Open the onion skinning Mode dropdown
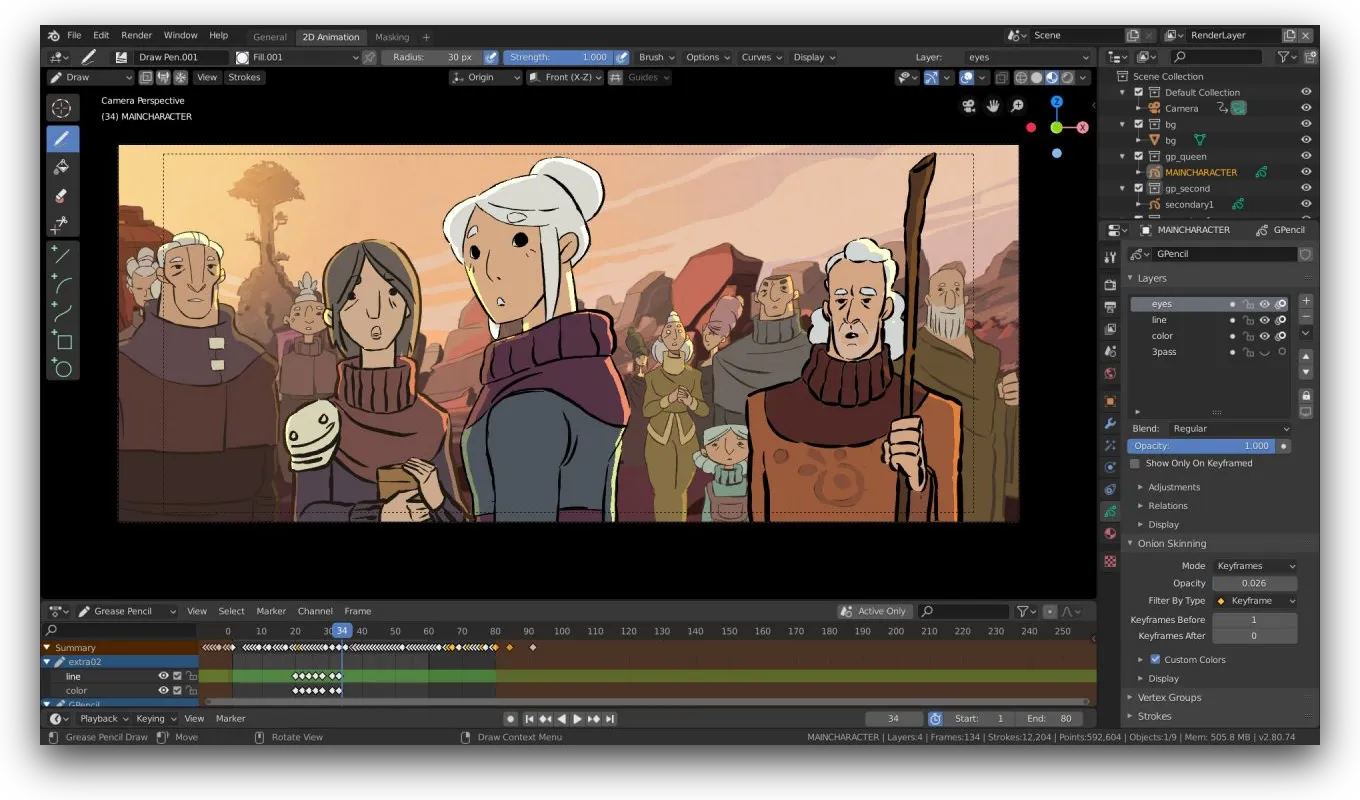1360x800 pixels. pos(1254,566)
